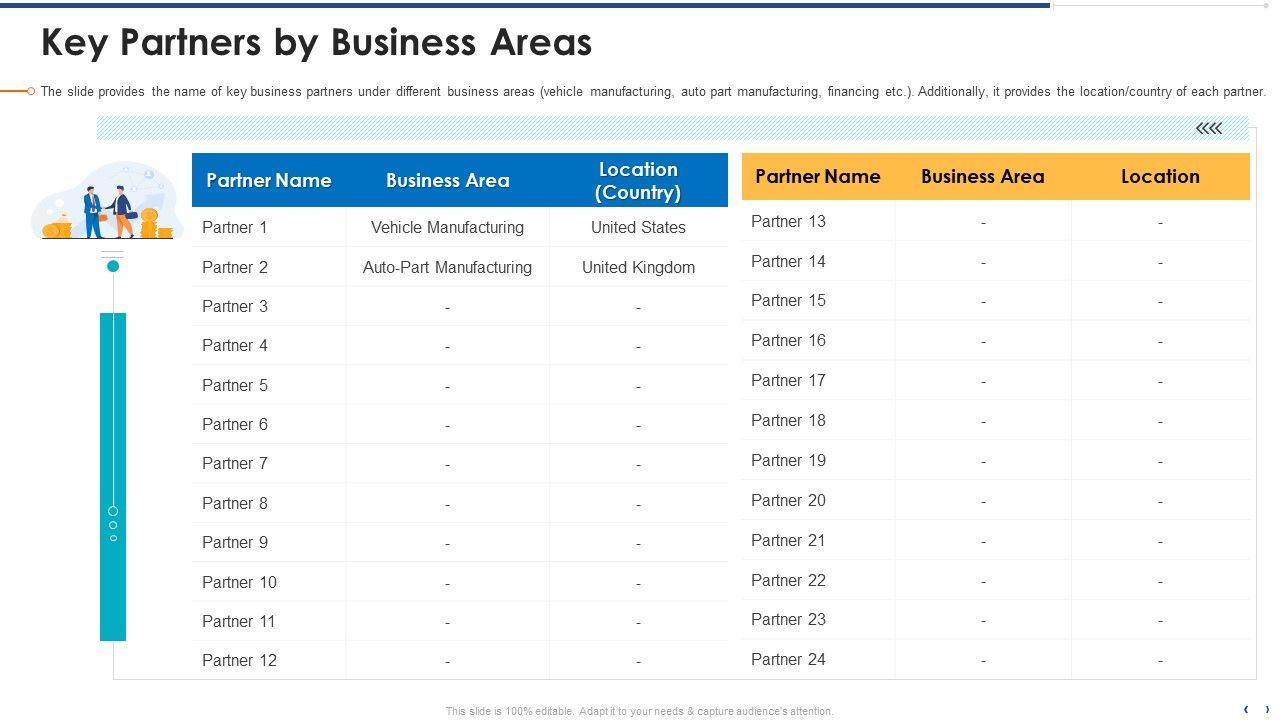
Task: Click the orange circle bullet beside the description
Action: pyautogui.click(x=31, y=91)
